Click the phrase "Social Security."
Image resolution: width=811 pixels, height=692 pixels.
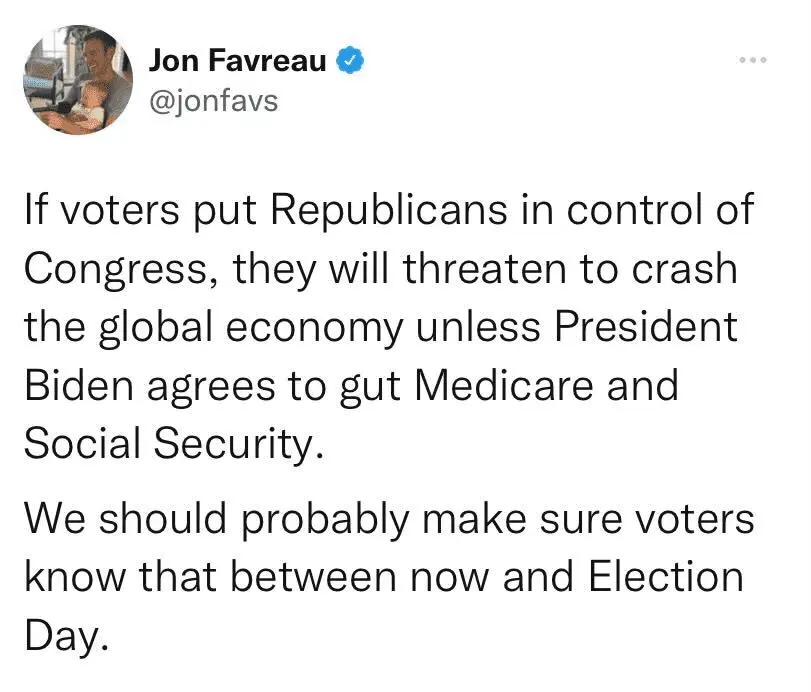click(x=174, y=442)
